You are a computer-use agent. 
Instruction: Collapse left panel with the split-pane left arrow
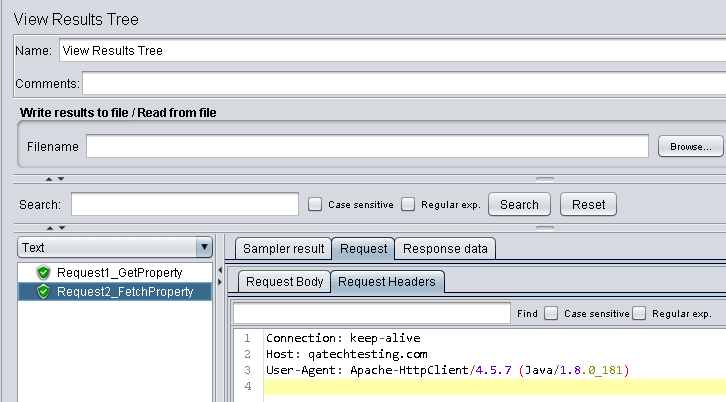coord(220,270)
